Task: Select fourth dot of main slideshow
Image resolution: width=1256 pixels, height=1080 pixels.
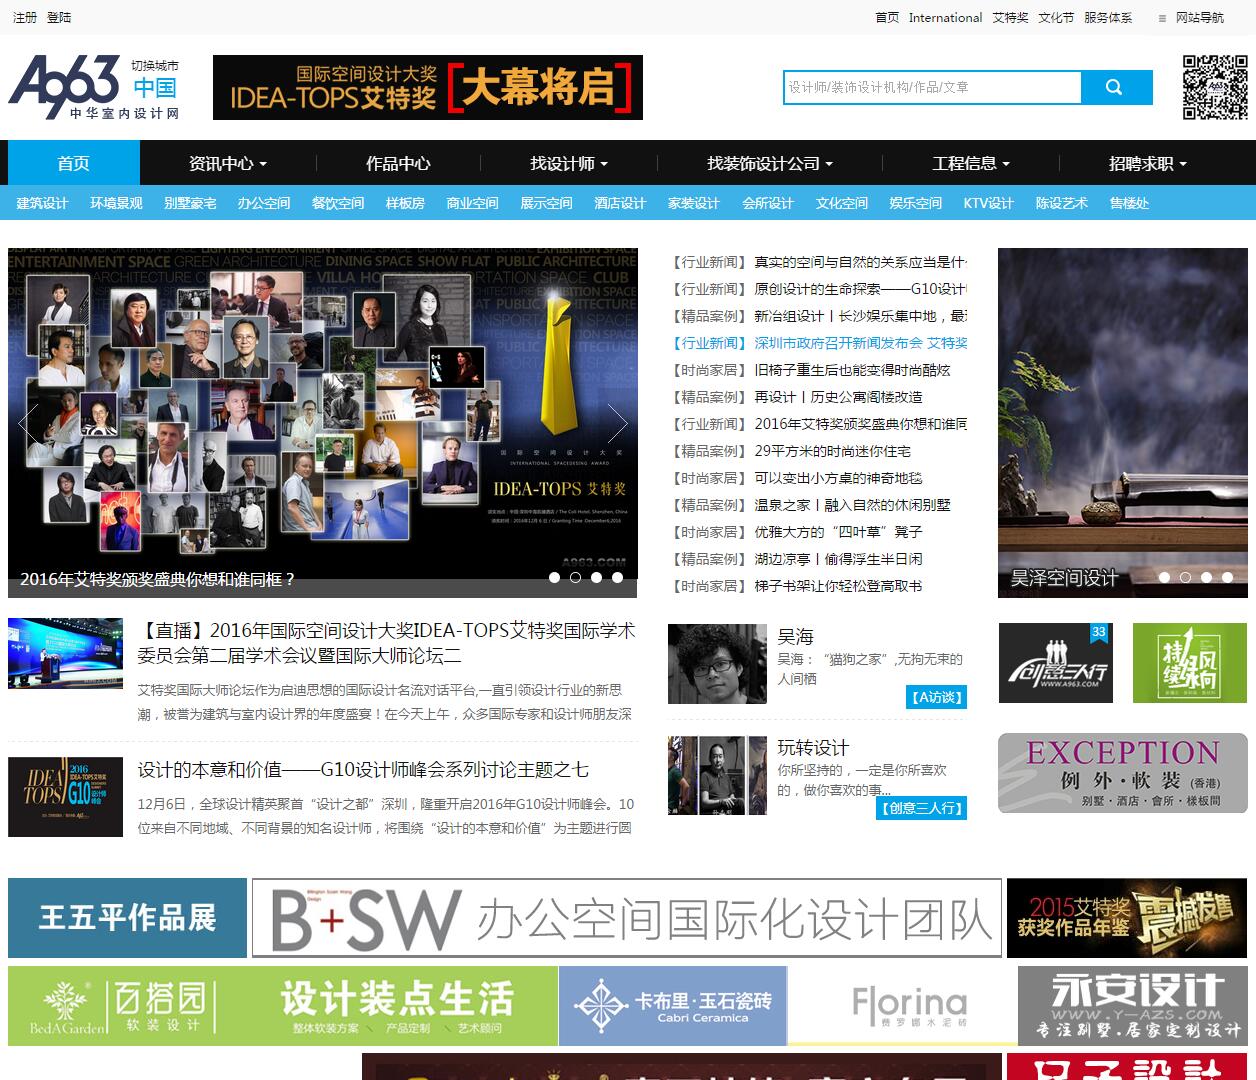Action: (x=617, y=577)
